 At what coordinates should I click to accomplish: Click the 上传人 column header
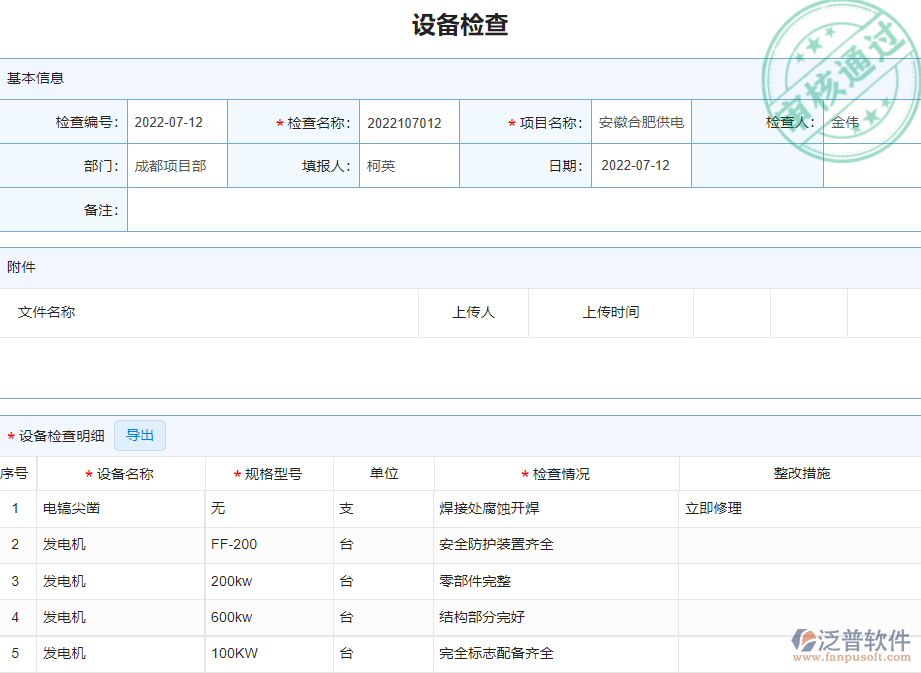tap(473, 312)
